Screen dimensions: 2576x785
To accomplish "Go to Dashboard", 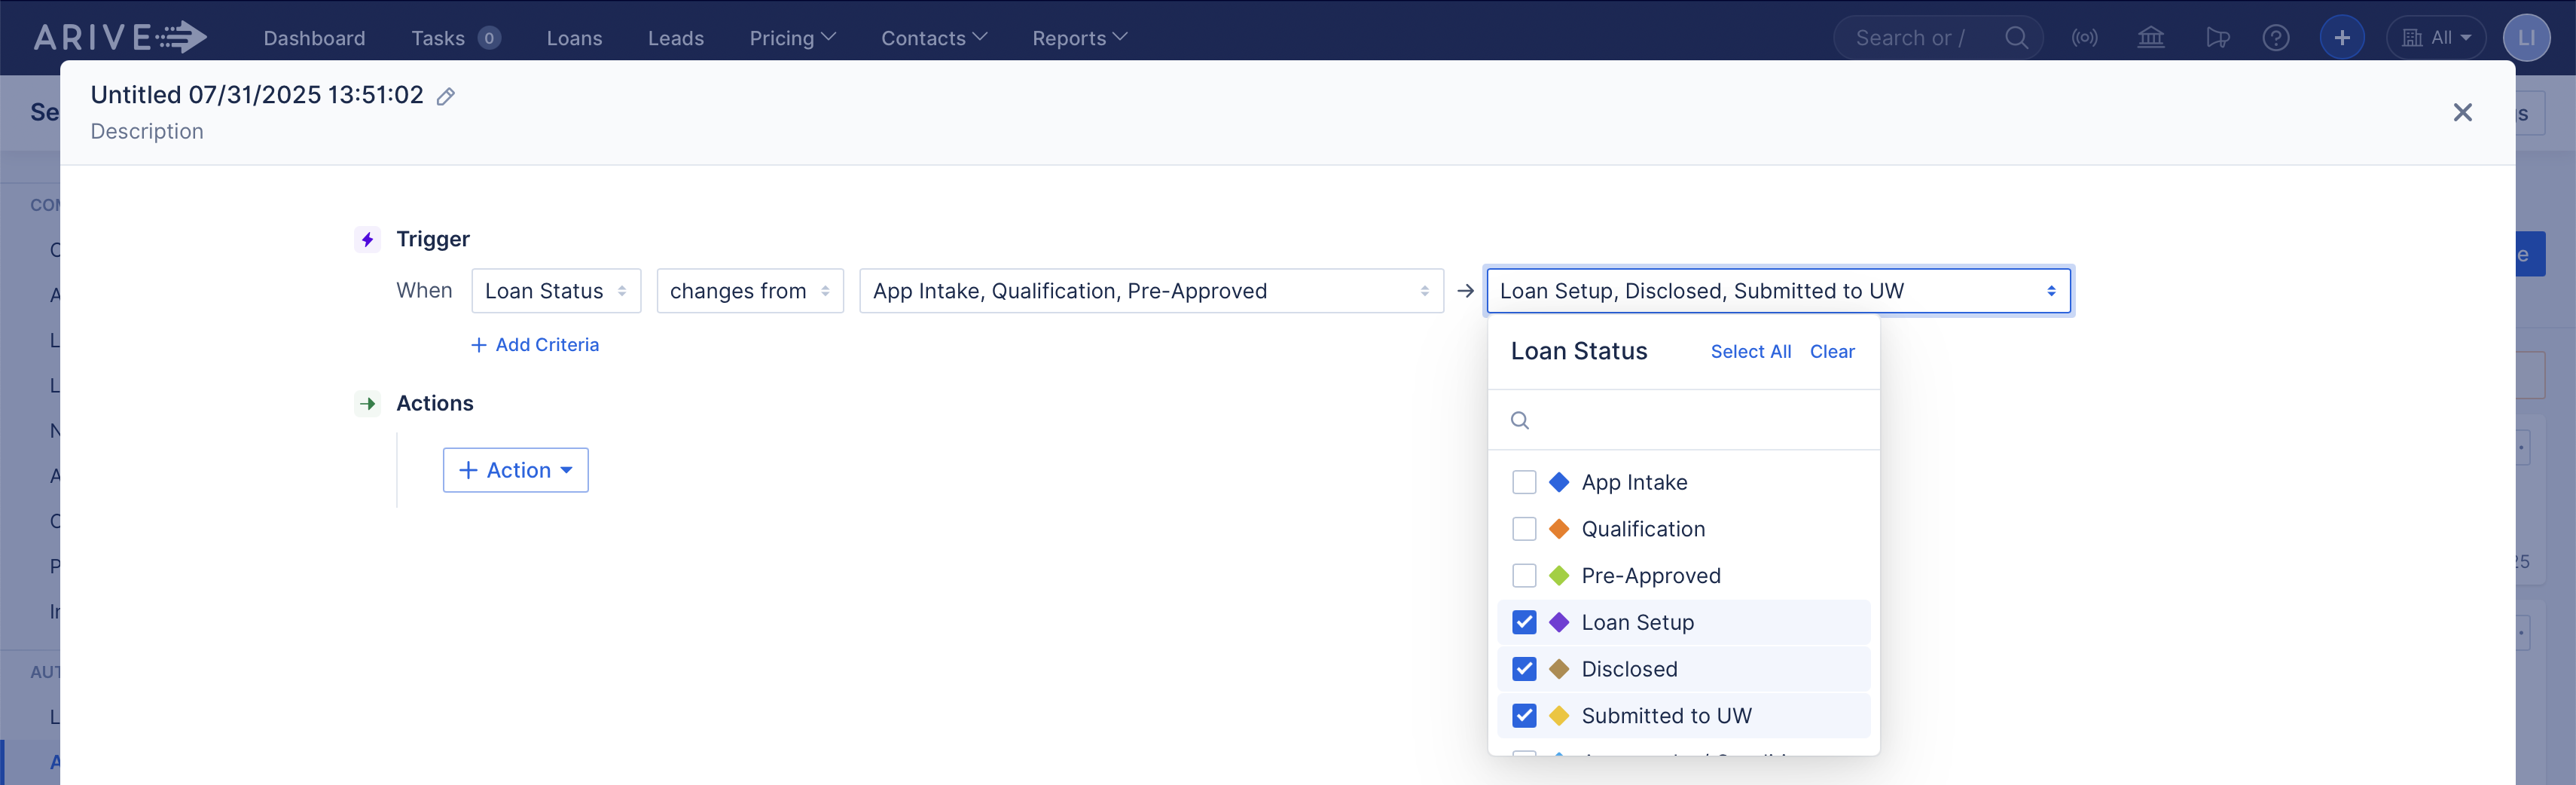I will [314, 38].
